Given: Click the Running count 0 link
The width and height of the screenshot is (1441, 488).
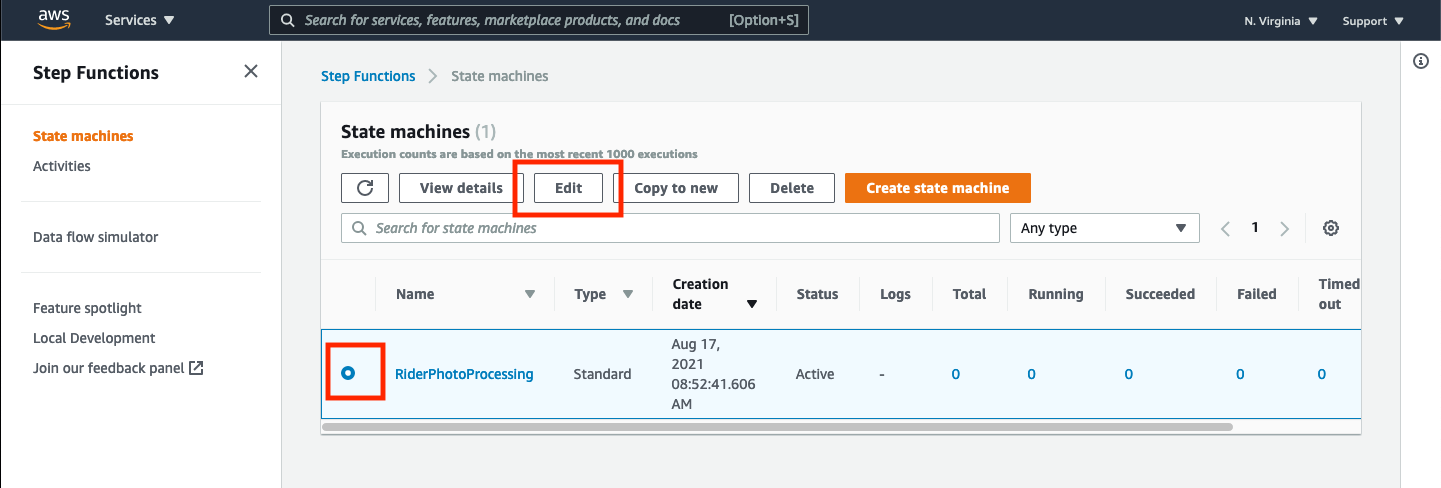Looking at the screenshot, I should pos(1031,374).
